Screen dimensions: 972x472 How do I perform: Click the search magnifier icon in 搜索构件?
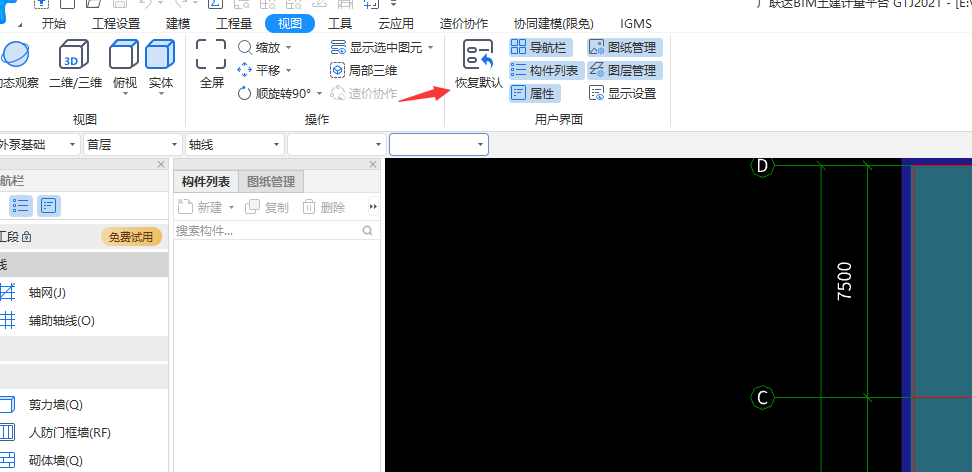368,231
